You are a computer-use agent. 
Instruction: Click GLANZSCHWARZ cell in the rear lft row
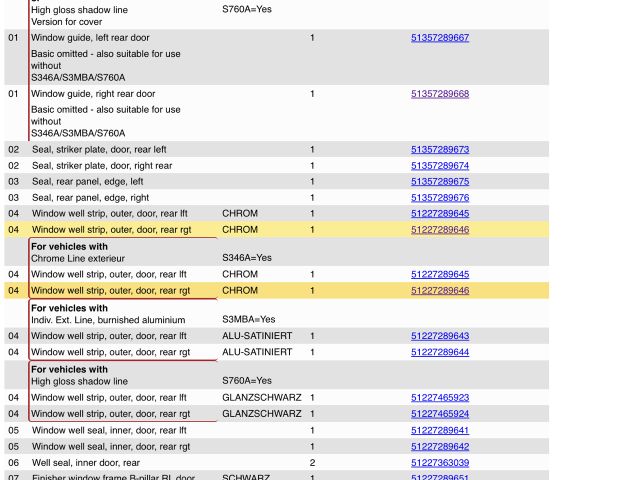(x=261, y=397)
